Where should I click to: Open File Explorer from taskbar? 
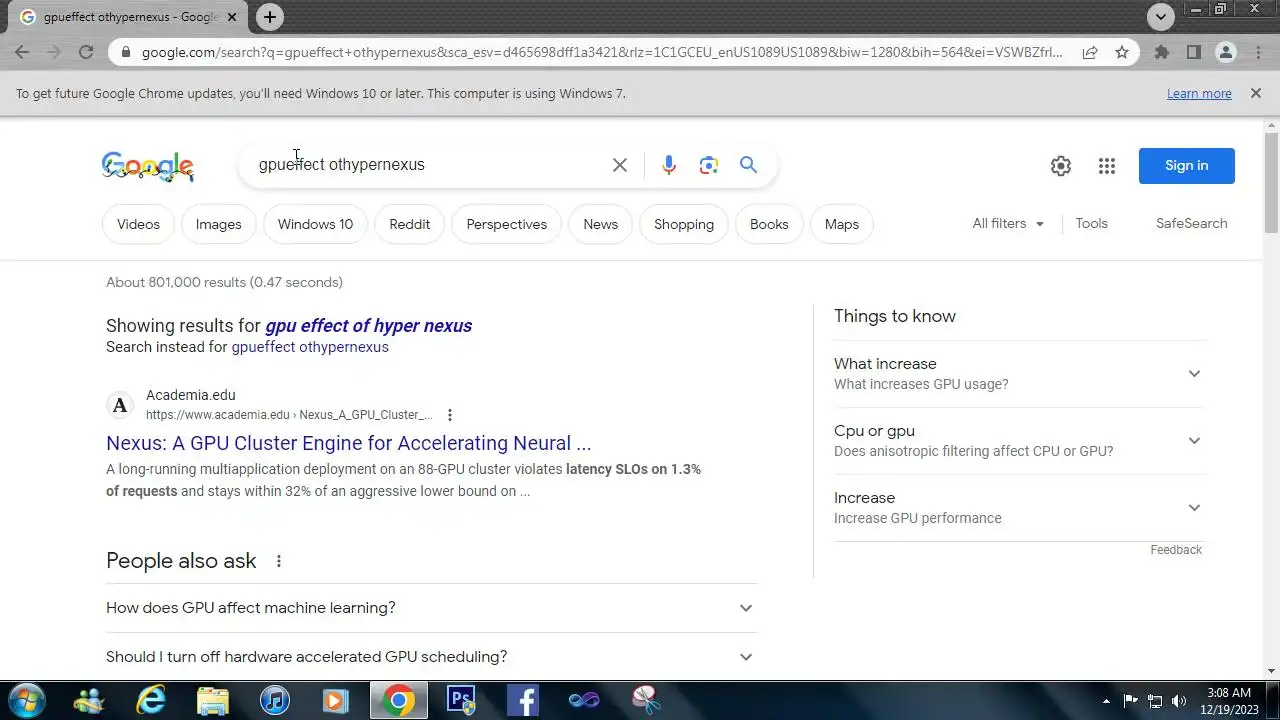click(x=212, y=700)
